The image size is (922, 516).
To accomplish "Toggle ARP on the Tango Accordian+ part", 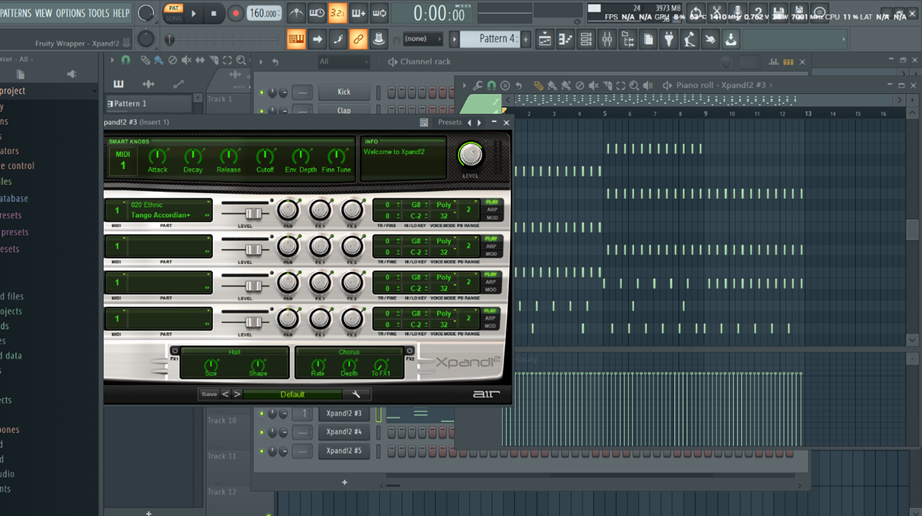I will click(492, 210).
